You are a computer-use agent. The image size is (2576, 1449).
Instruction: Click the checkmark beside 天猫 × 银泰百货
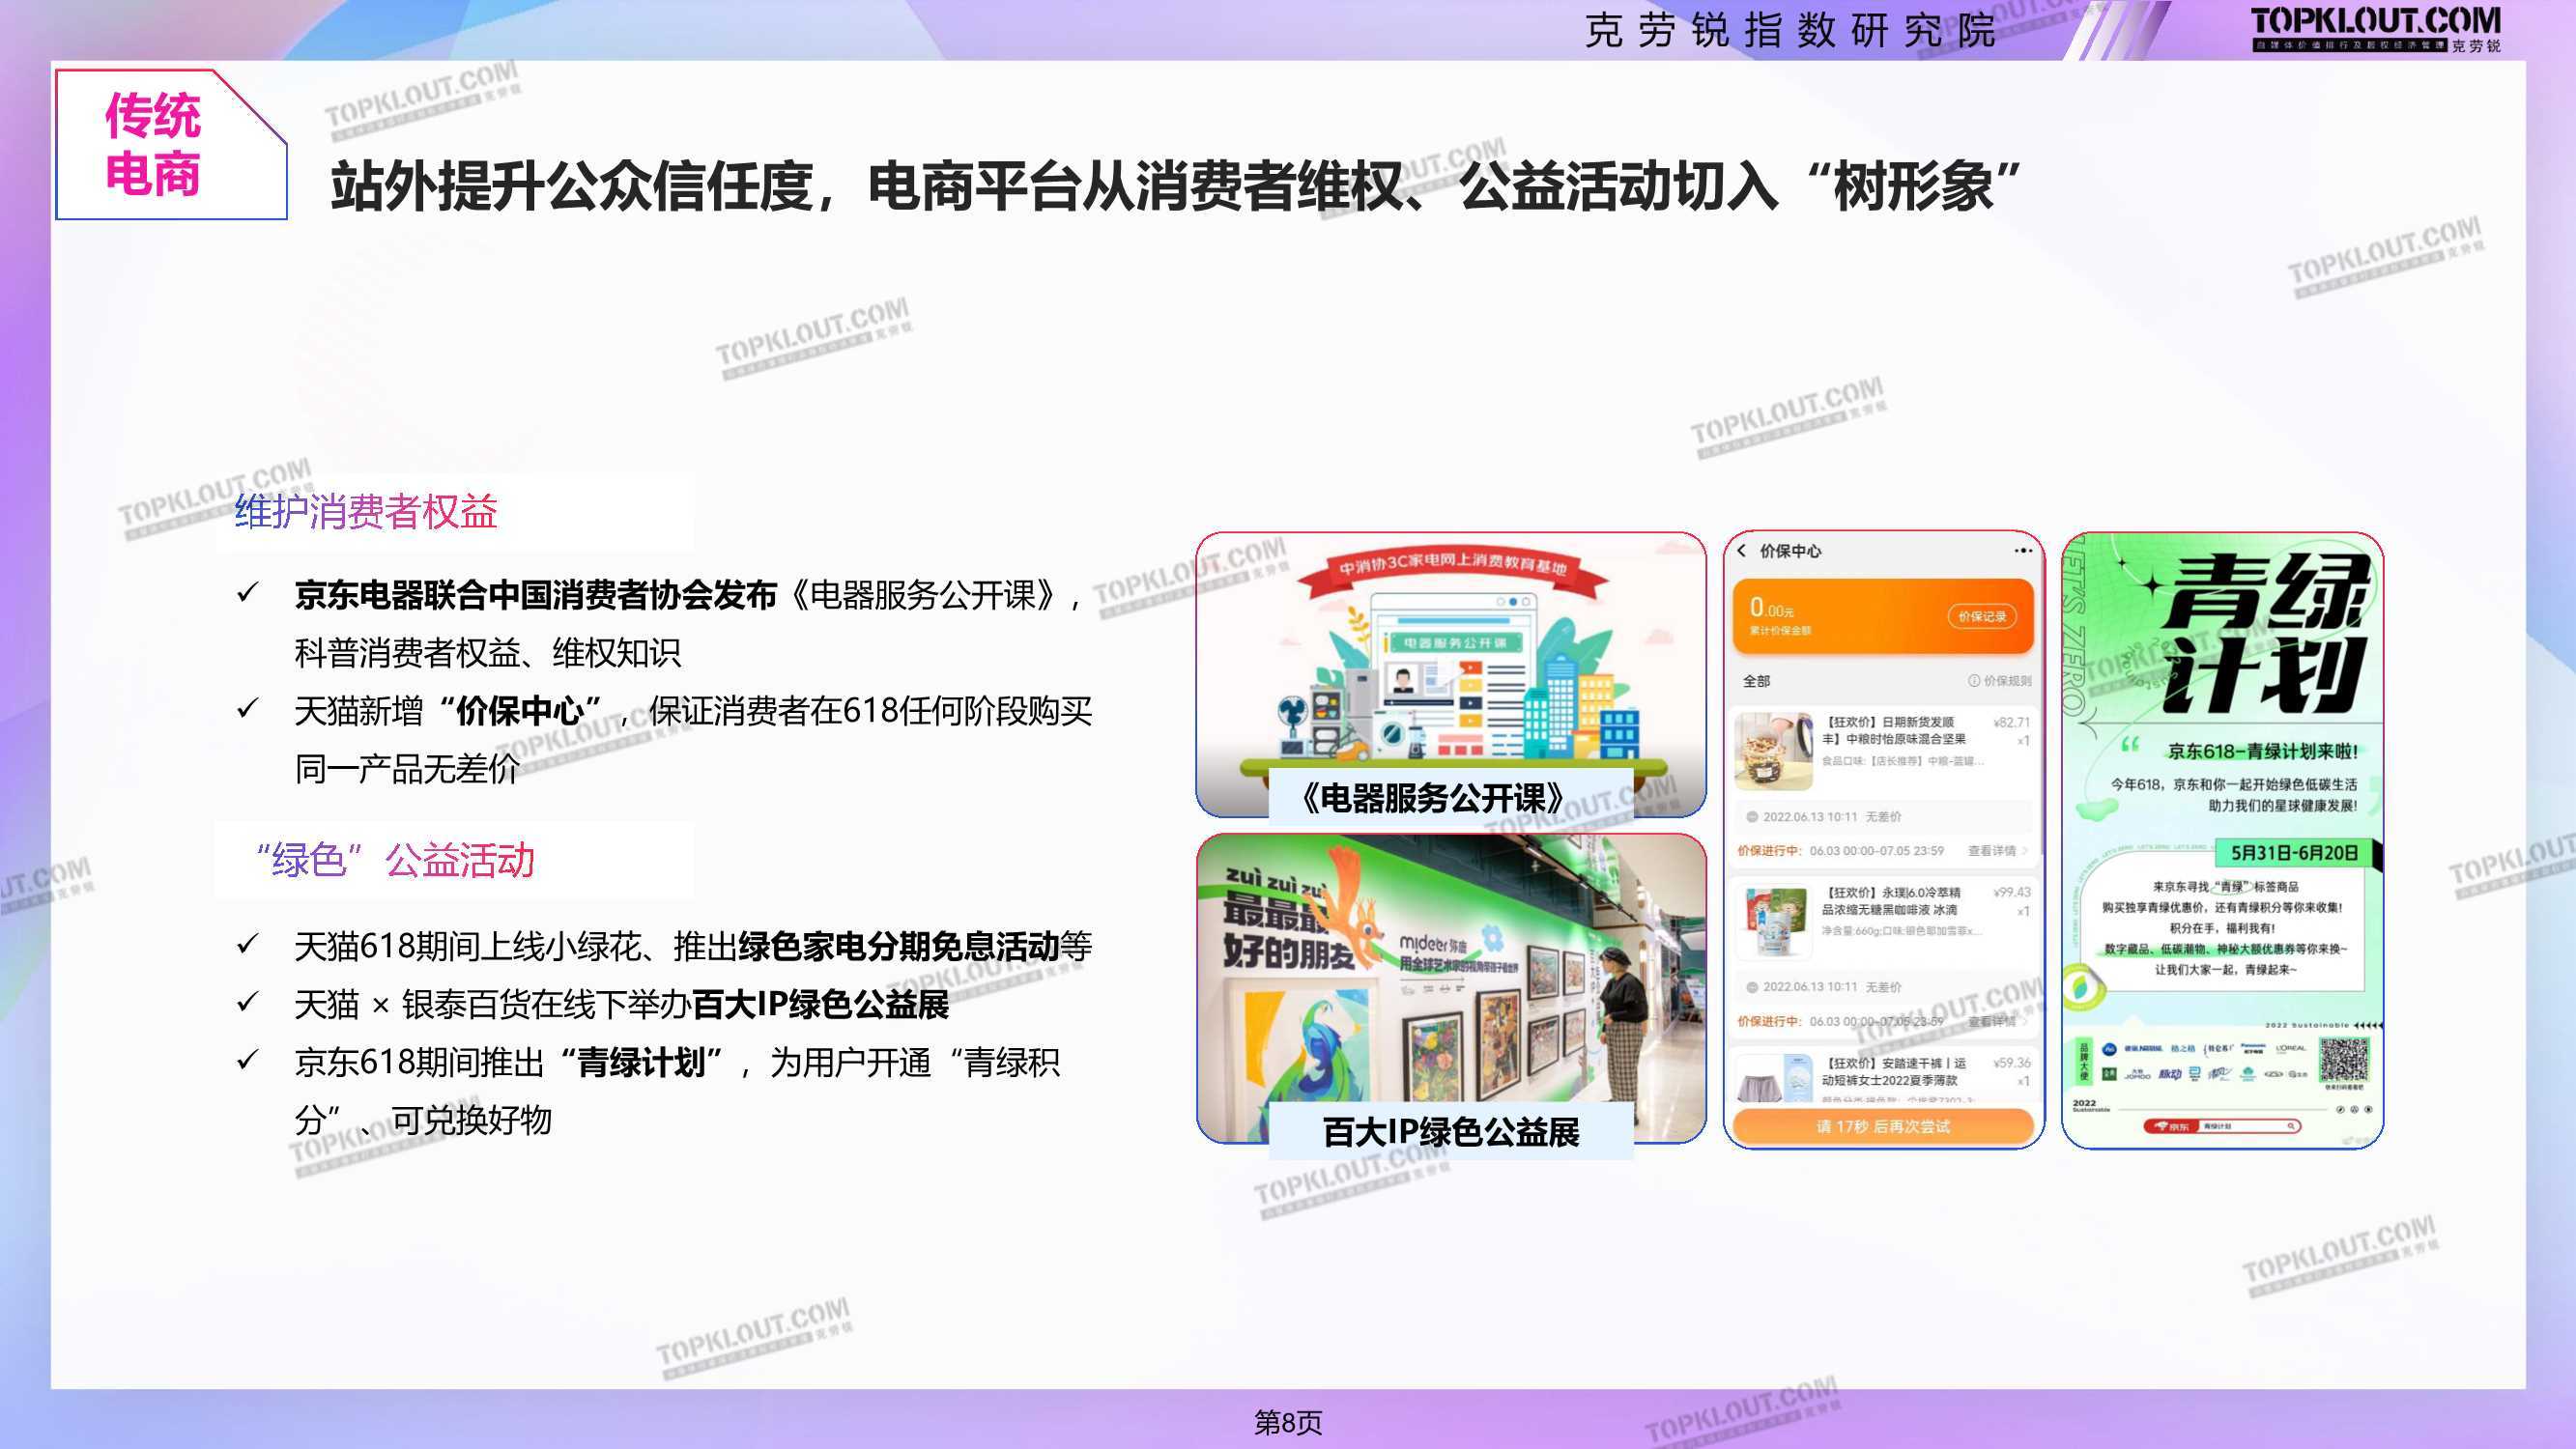pyautogui.click(x=247, y=1001)
